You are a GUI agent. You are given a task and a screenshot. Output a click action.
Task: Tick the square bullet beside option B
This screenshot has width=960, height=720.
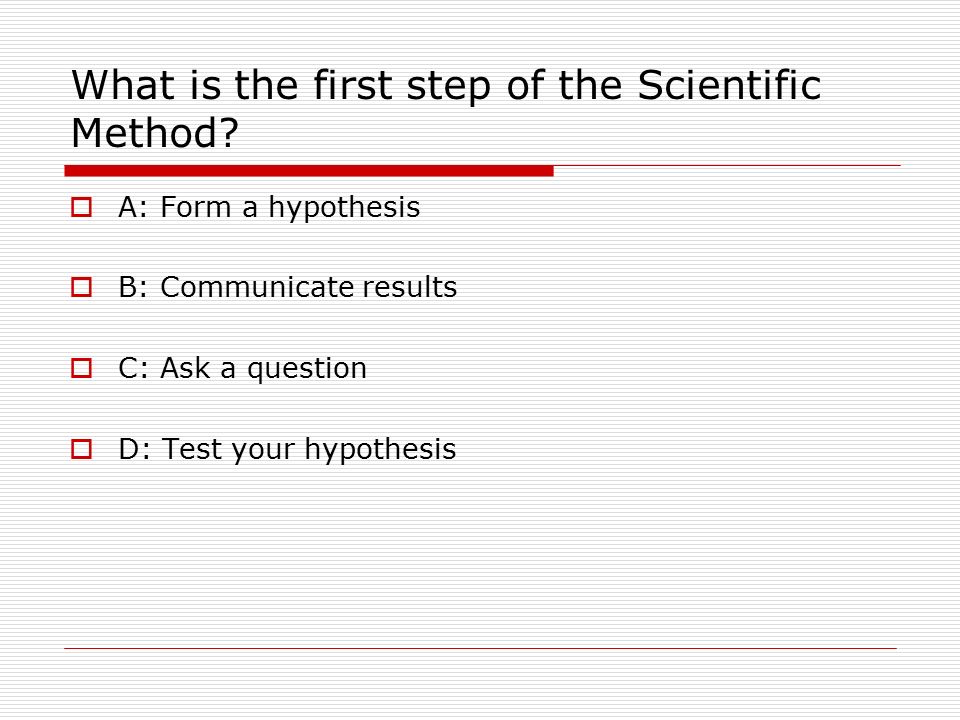click(81, 287)
